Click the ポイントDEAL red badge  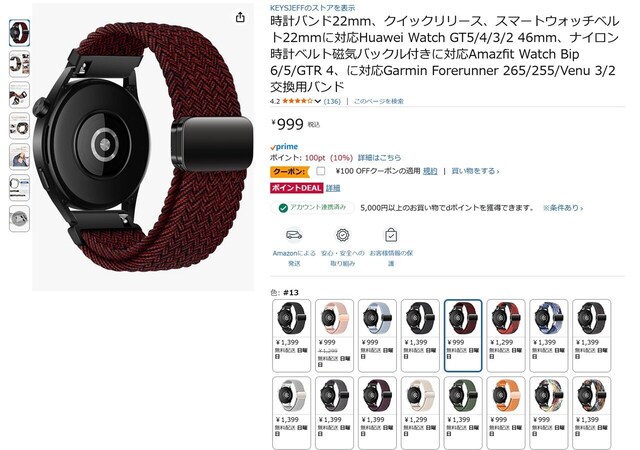tap(296, 188)
